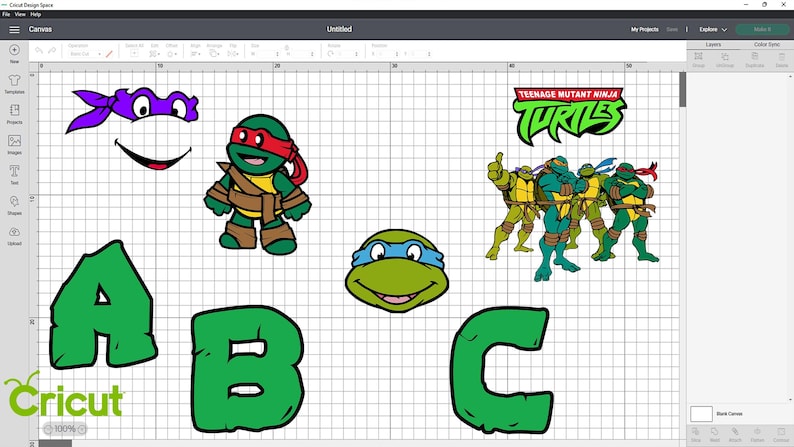Click the Make It button
794x447 pixels.
point(762,29)
